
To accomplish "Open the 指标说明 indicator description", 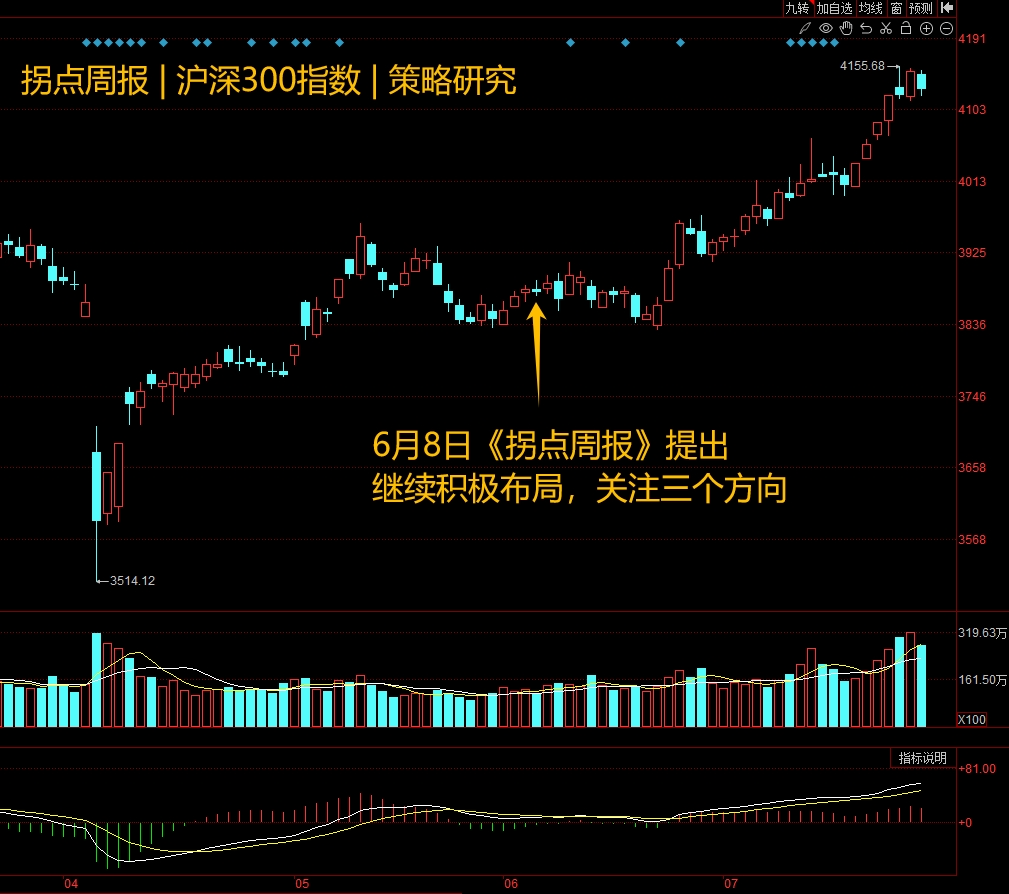I will (923, 758).
